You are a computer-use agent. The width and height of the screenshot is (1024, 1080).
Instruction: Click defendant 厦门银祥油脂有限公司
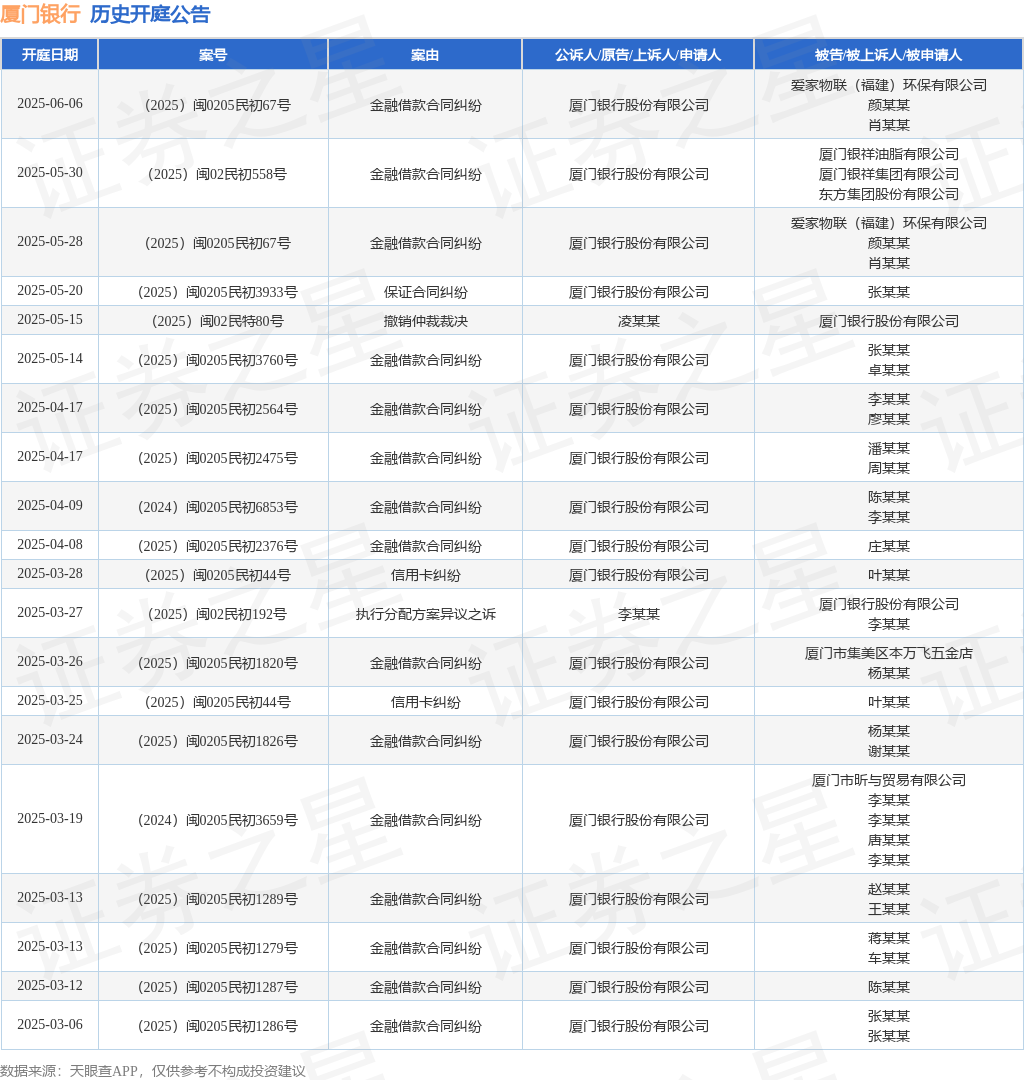(888, 154)
